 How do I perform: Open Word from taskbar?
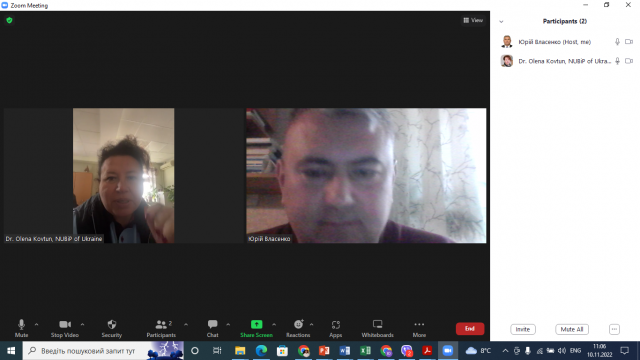[345, 351]
